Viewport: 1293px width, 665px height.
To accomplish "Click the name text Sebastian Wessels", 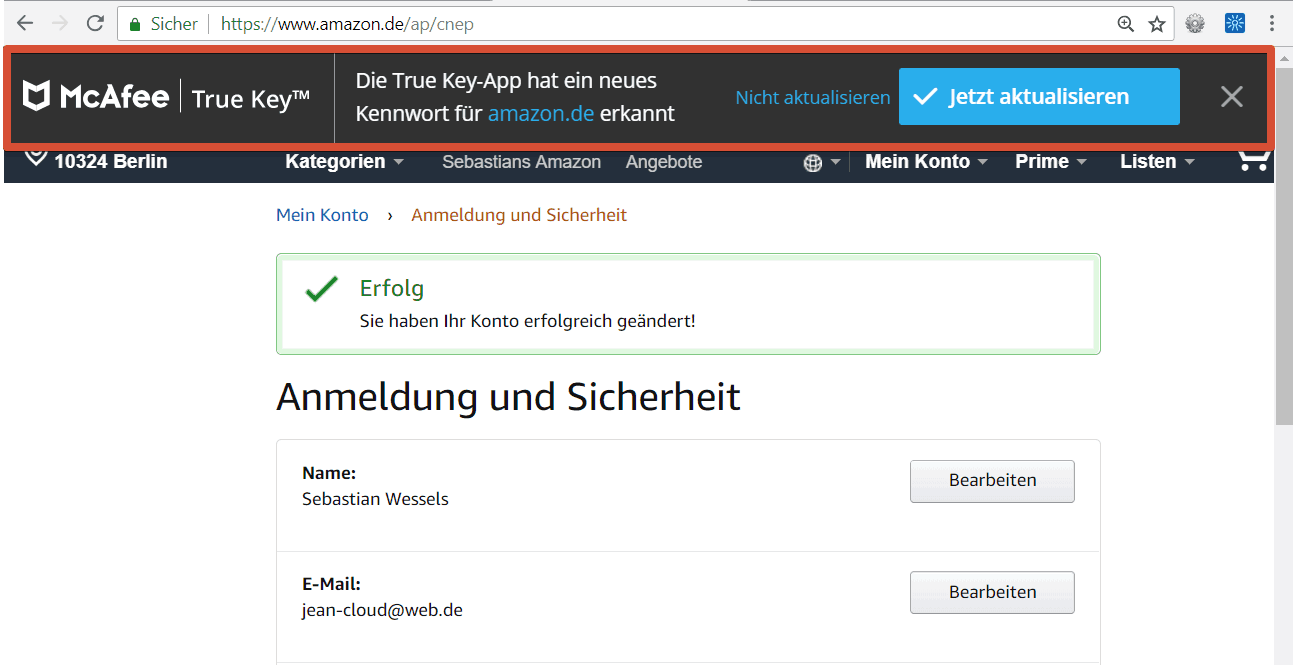I will [375, 499].
